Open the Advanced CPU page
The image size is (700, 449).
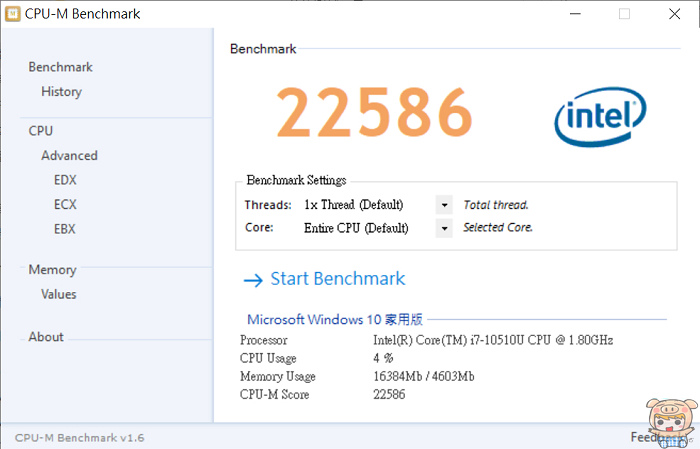(x=69, y=156)
